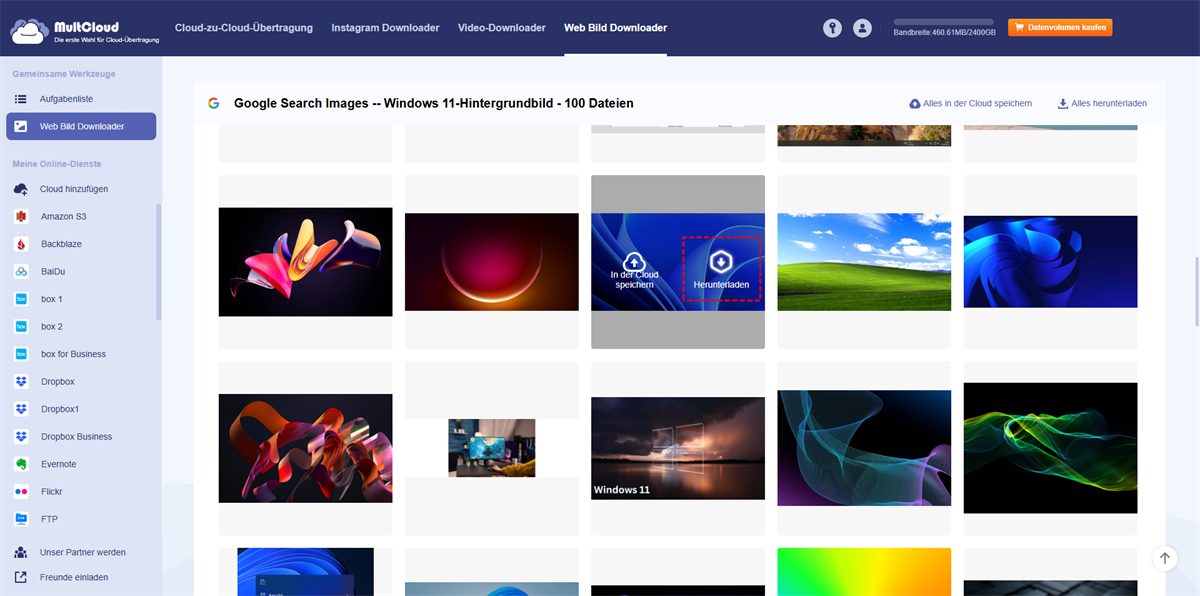Click the Dropbox1 icon
The height and width of the screenshot is (596, 1200).
pos(21,409)
